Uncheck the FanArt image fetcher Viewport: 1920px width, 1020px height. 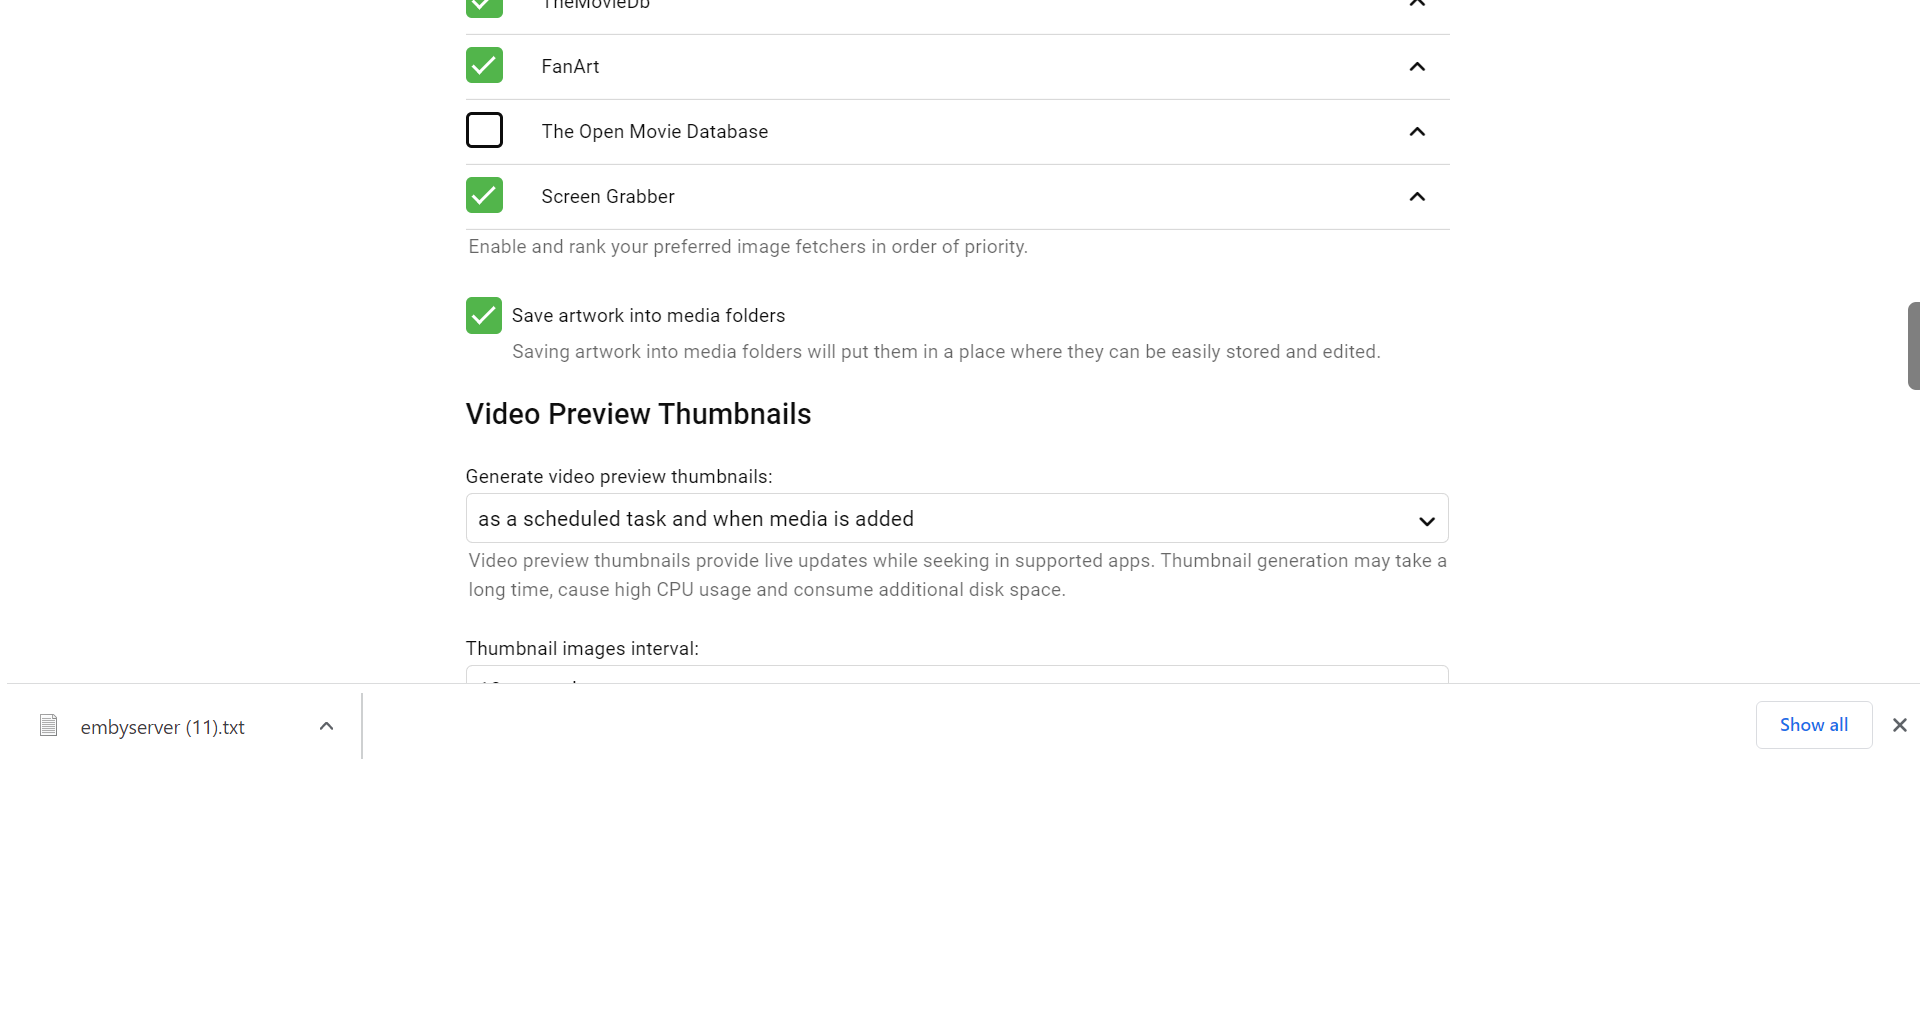click(484, 66)
